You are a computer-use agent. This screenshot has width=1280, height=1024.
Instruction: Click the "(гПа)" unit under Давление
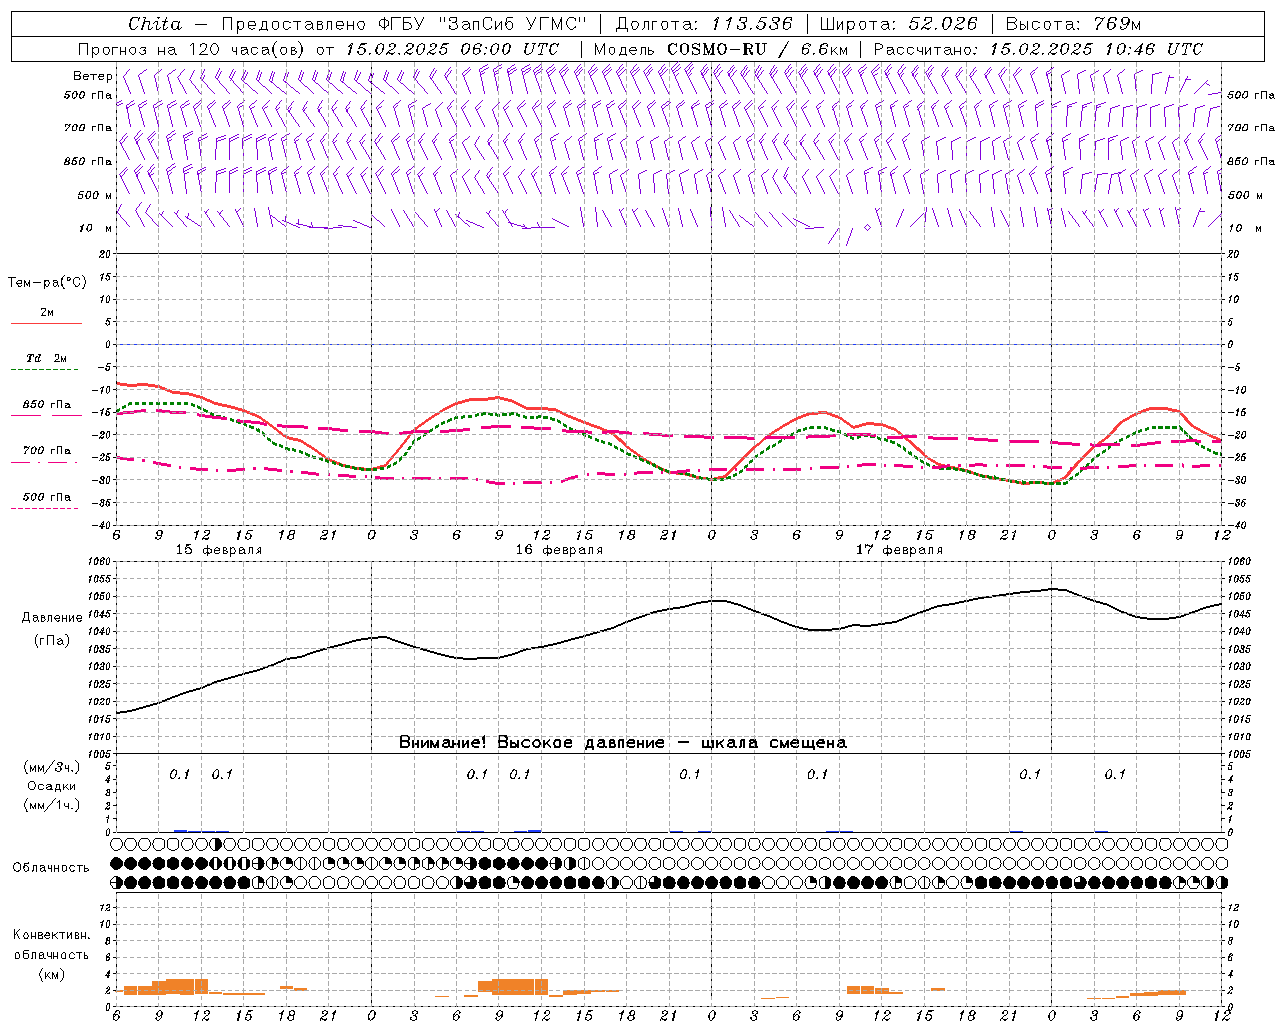click(52, 641)
